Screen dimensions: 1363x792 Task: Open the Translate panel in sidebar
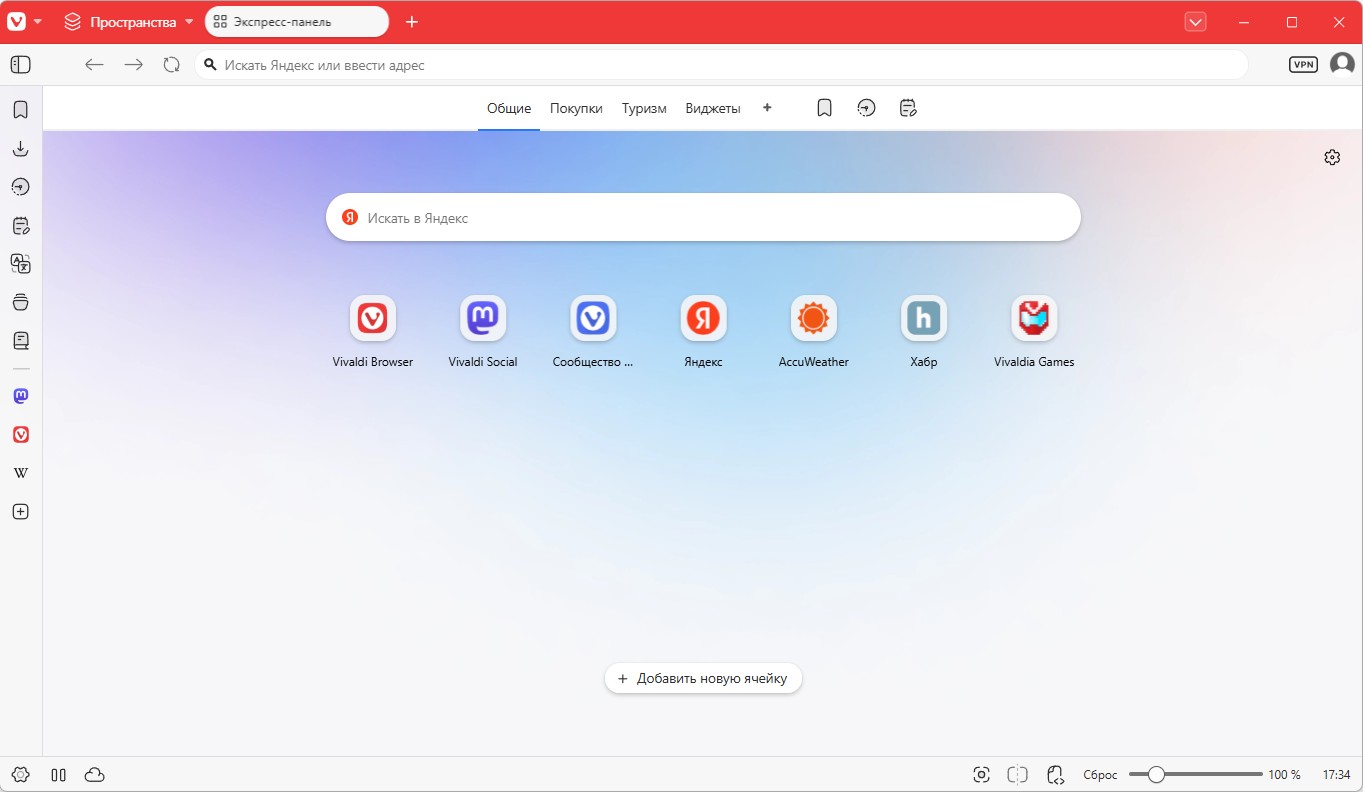[20, 264]
